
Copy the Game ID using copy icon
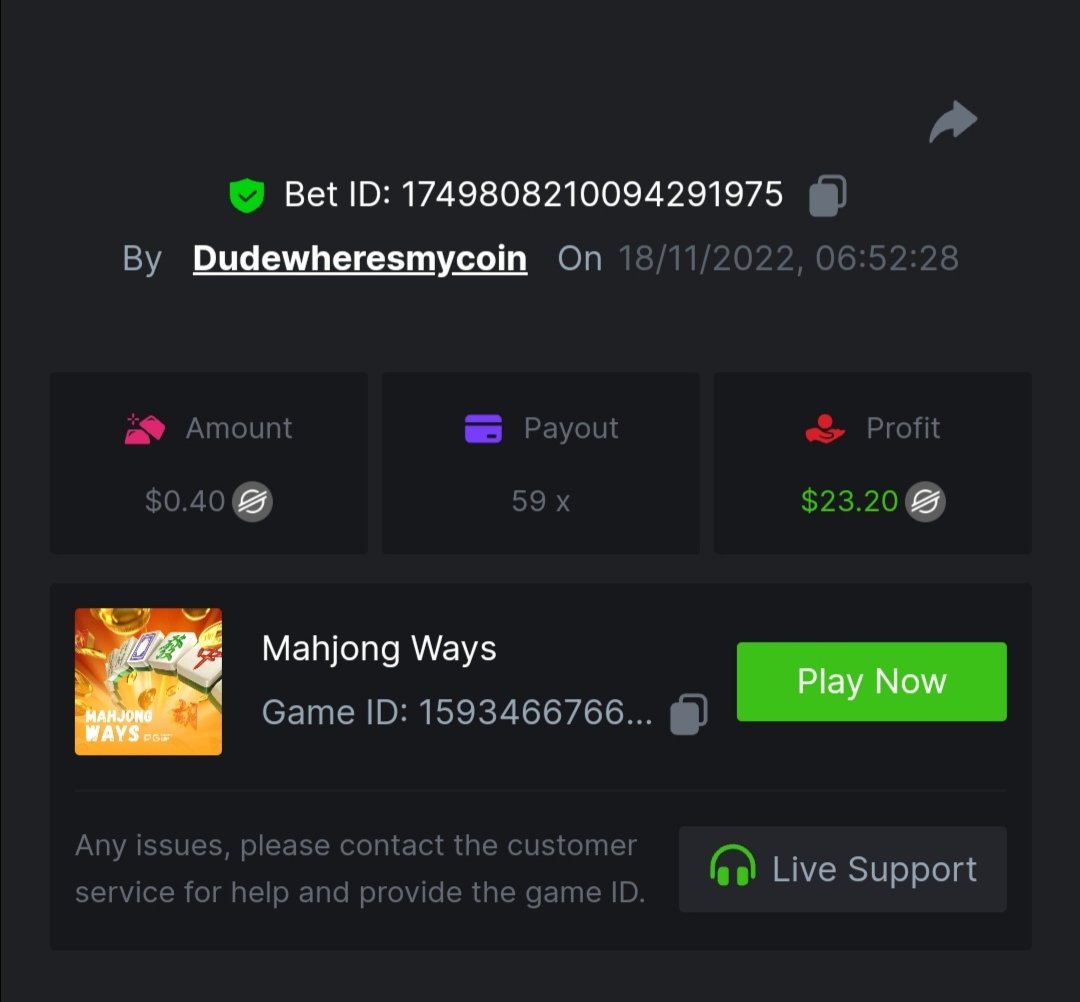[688, 713]
